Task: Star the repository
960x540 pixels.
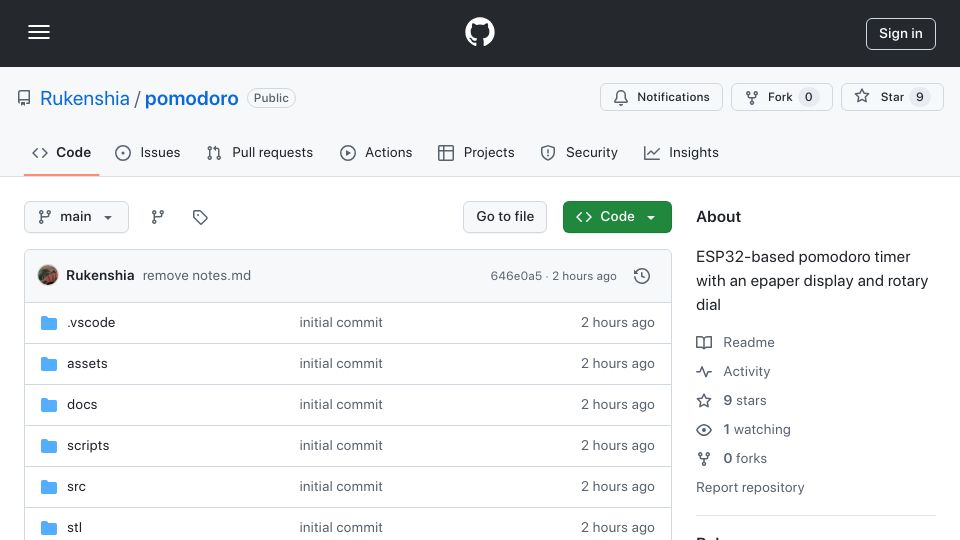Action: (891, 97)
